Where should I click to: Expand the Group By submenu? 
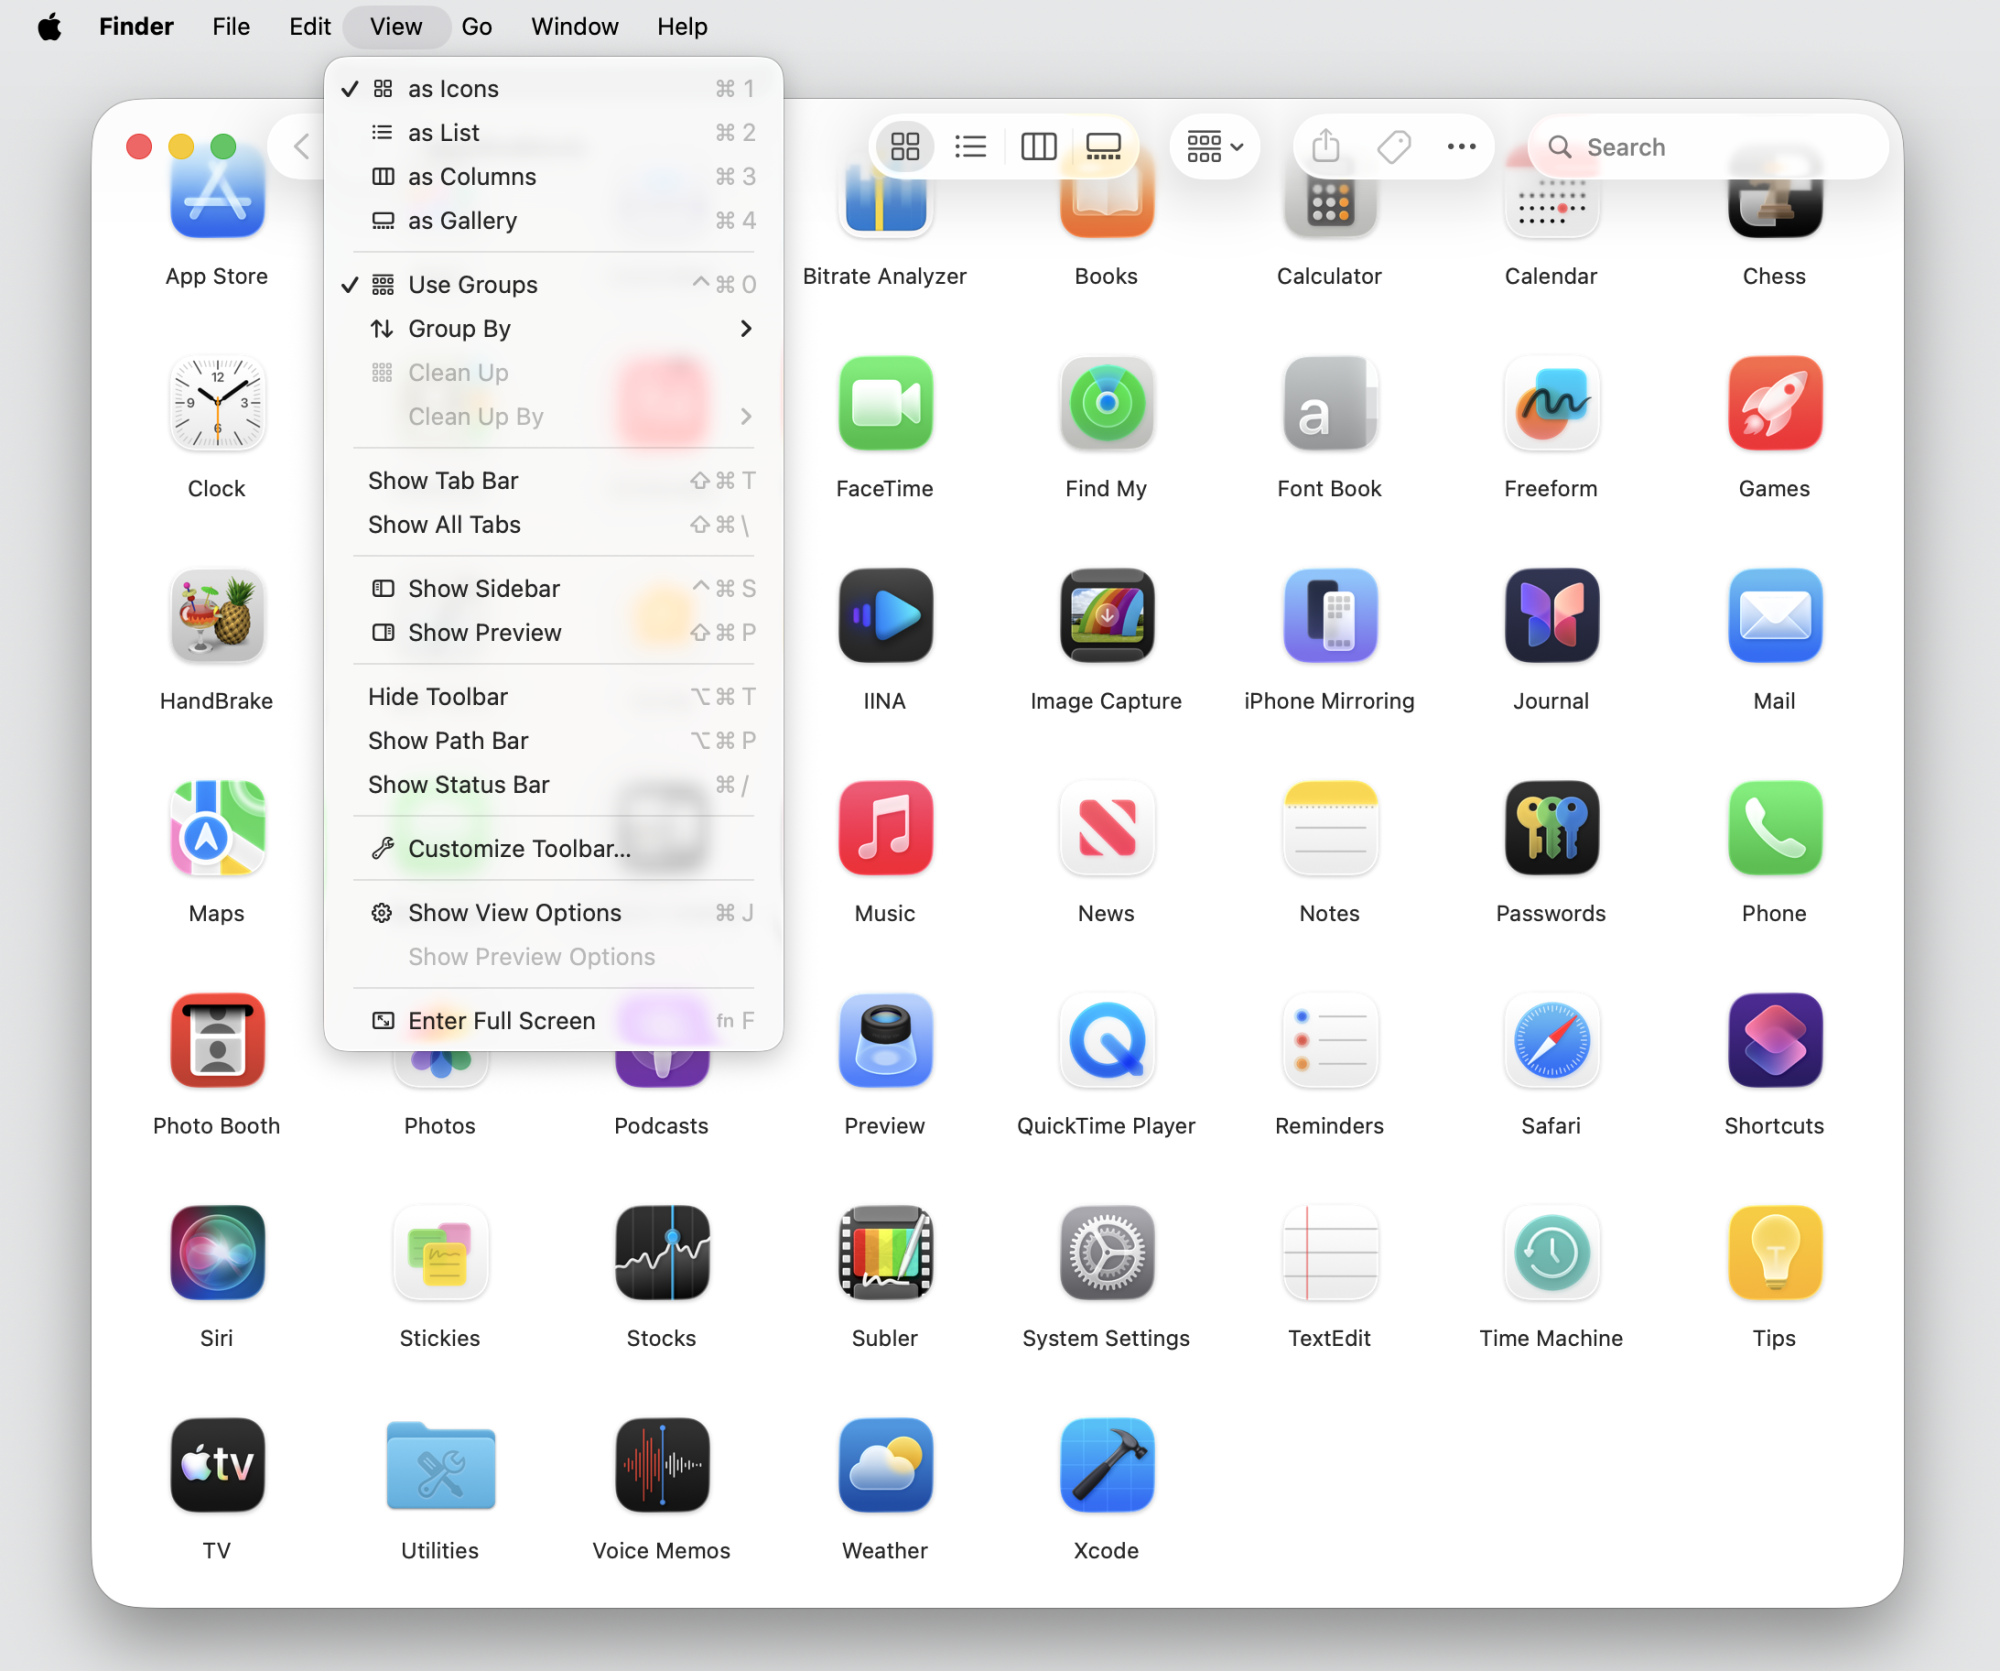pyautogui.click(x=458, y=328)
